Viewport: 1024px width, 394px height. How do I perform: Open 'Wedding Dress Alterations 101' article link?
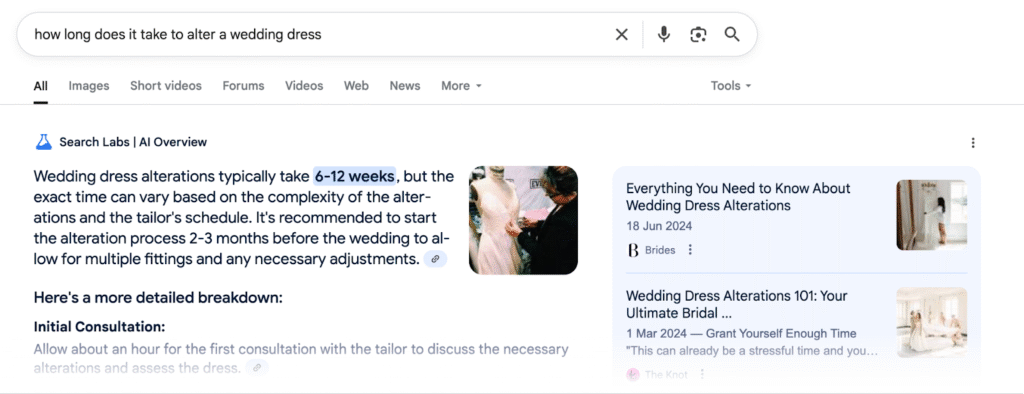(737, 304)
